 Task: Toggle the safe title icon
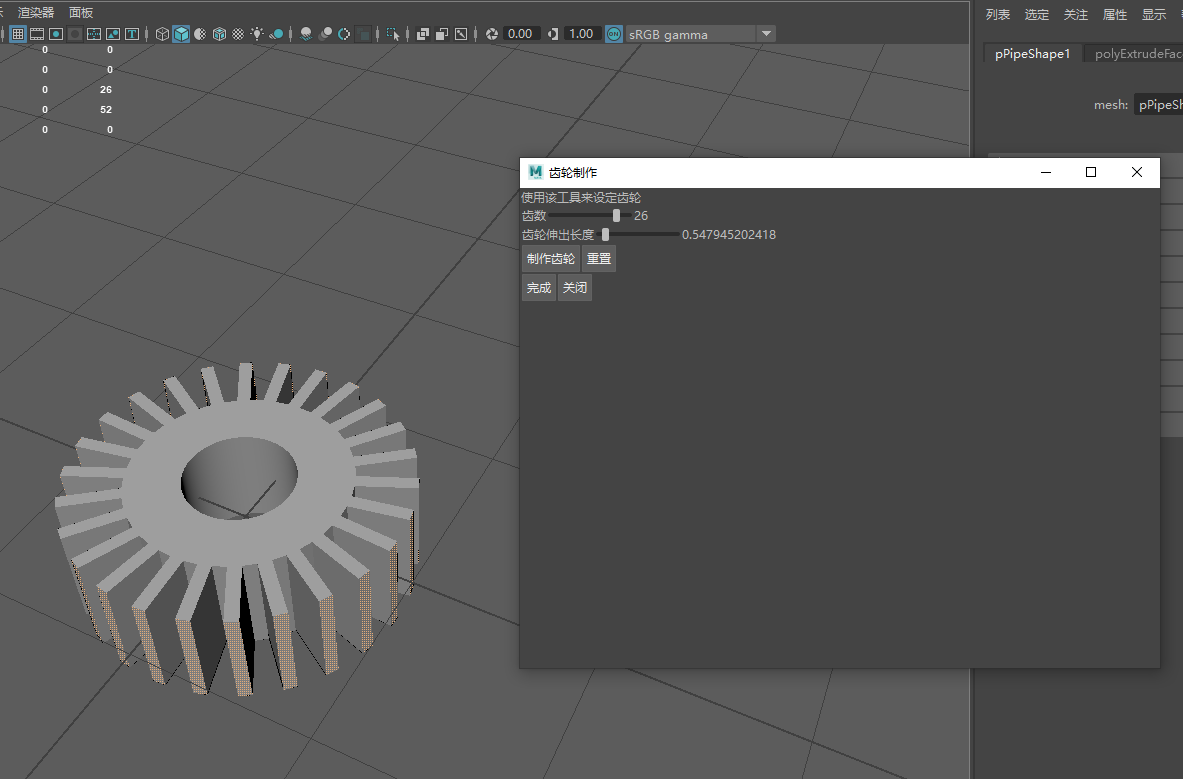[x=132, y=34]
